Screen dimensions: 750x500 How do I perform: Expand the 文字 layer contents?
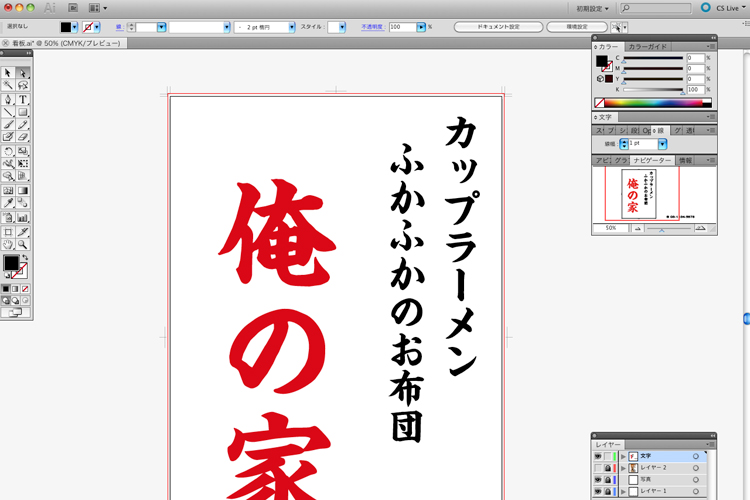pos(622,456)
